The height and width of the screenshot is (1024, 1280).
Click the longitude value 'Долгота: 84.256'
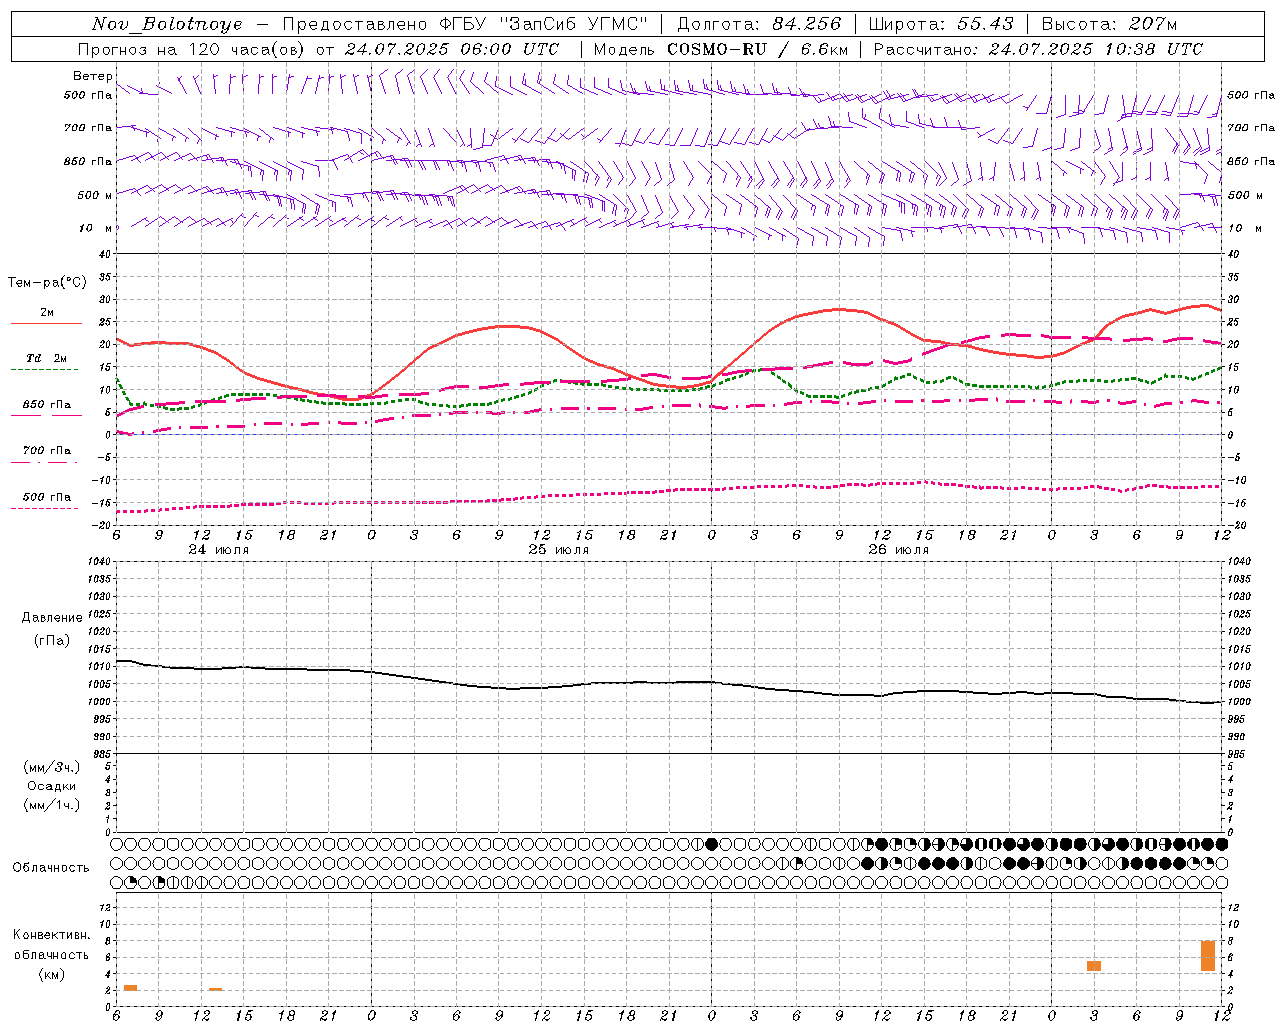[x=759, y=24]
